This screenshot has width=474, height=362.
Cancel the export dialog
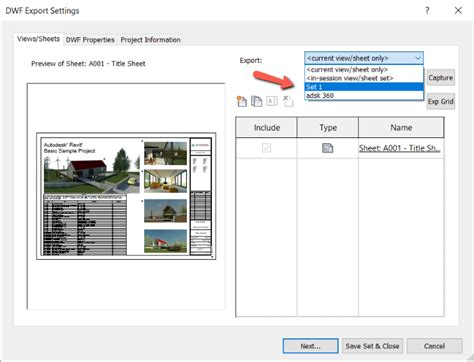(434, 346)
